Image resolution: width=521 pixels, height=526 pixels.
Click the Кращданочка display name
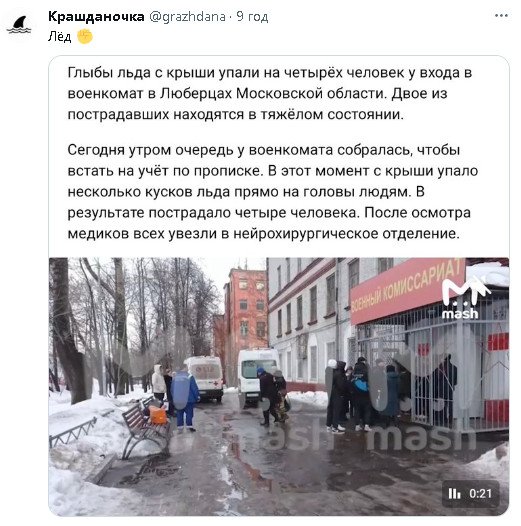pos(96,16)
